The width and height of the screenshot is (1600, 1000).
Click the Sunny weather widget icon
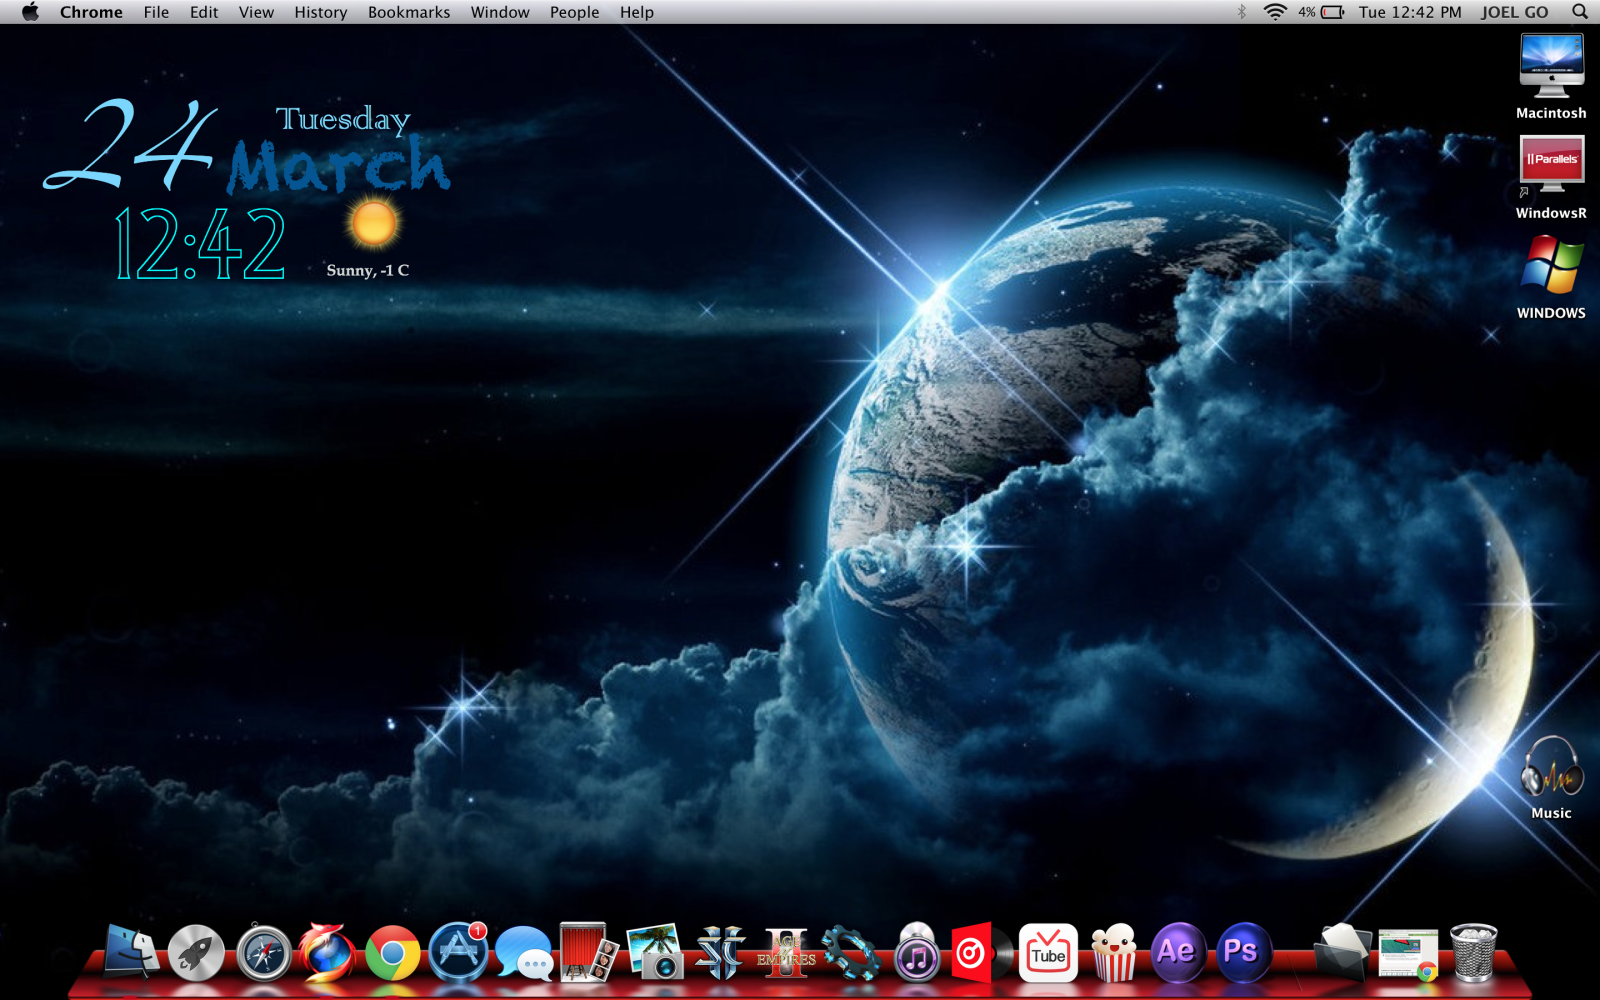(374, 222)
